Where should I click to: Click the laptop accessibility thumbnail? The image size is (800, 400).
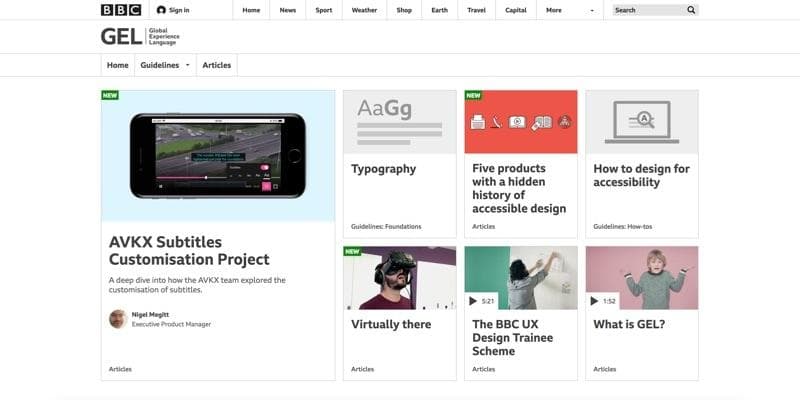[642, 122]
